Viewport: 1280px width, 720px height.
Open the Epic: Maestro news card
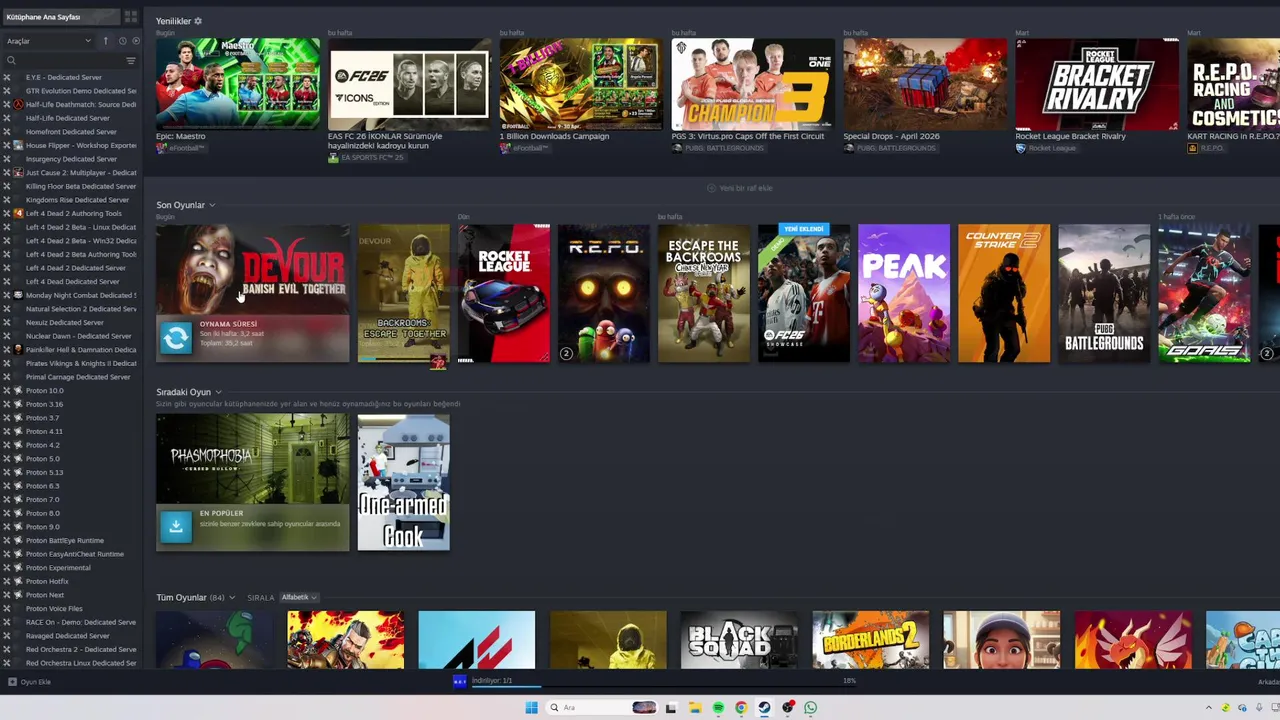click(238, 95)
